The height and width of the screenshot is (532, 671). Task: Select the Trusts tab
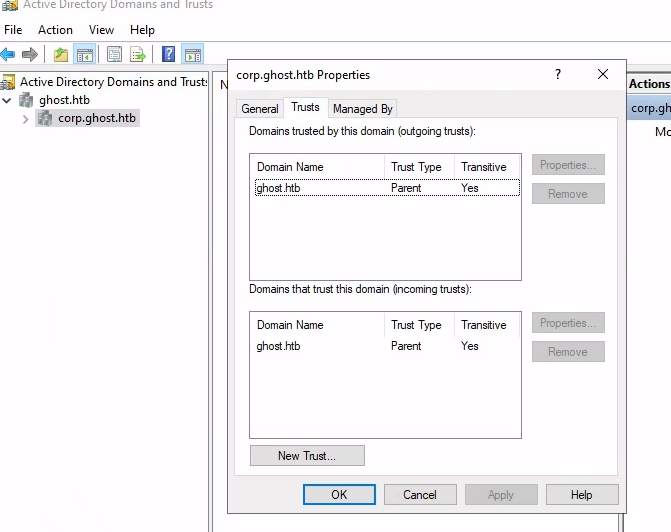coord(306,107)
